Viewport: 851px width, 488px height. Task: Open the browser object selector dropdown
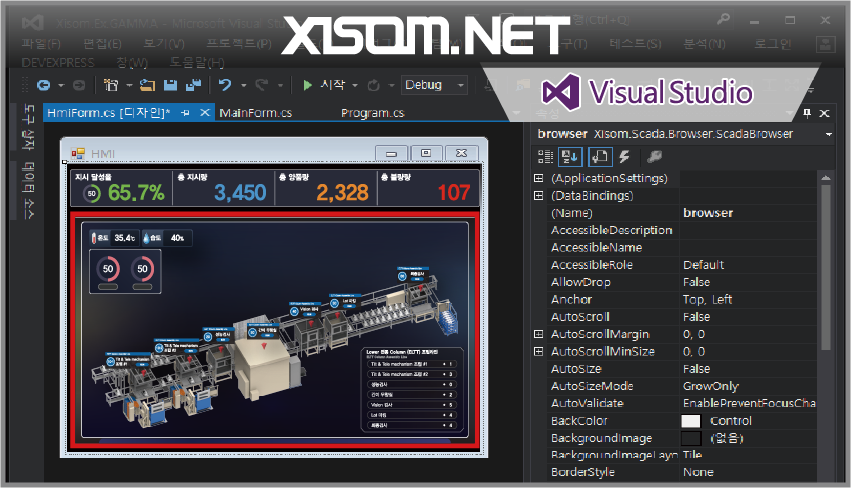(x=829, y=134)
